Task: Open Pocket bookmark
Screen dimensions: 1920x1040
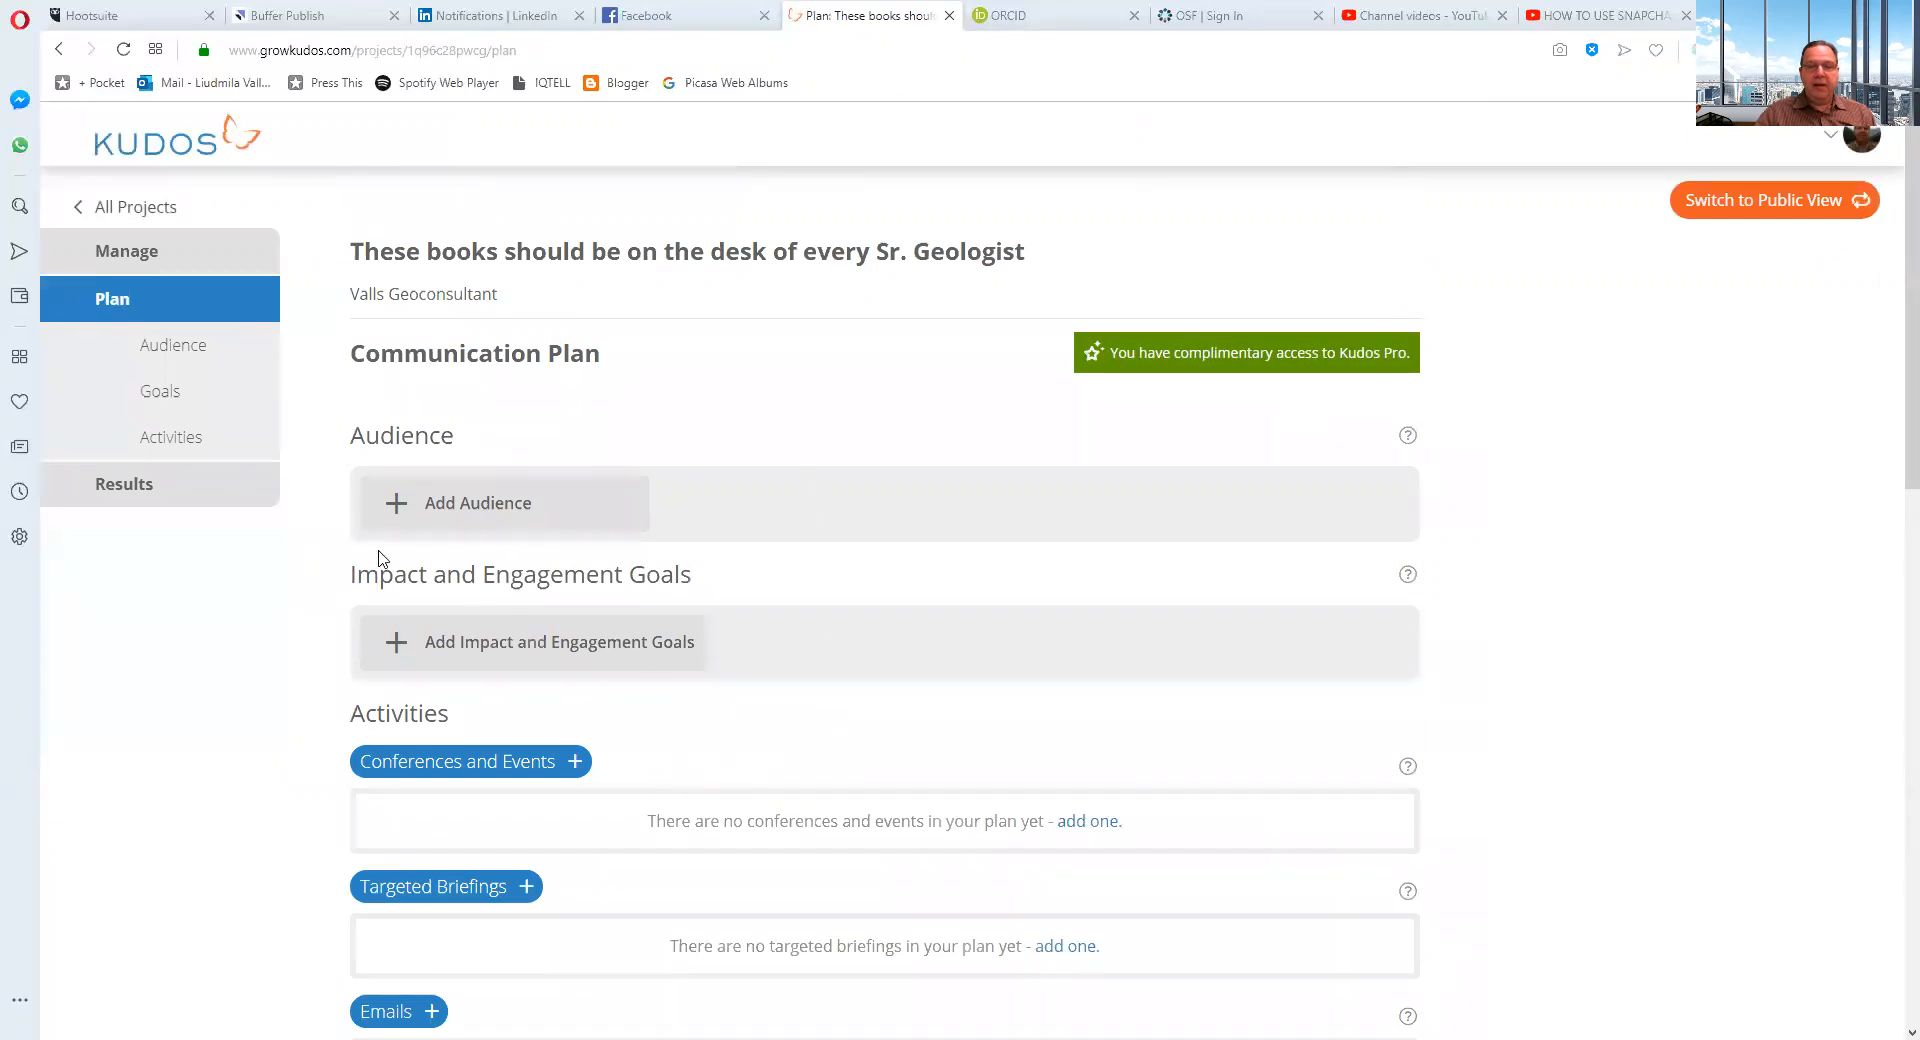Action: [x=91, y=83]
